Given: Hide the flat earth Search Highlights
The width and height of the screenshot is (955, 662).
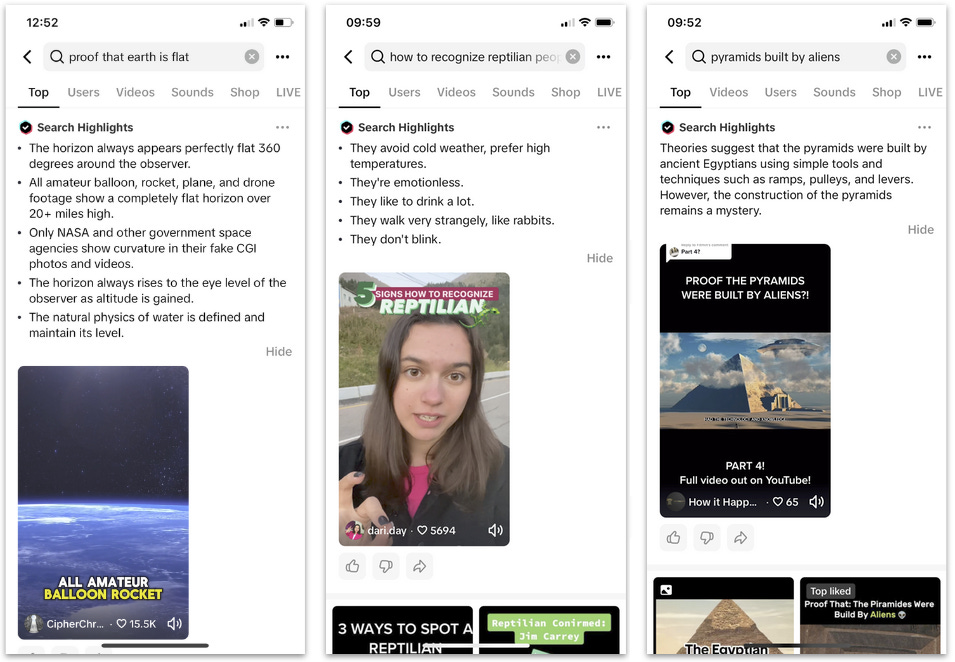Looking at the screenshot, I should pos(279,351).
